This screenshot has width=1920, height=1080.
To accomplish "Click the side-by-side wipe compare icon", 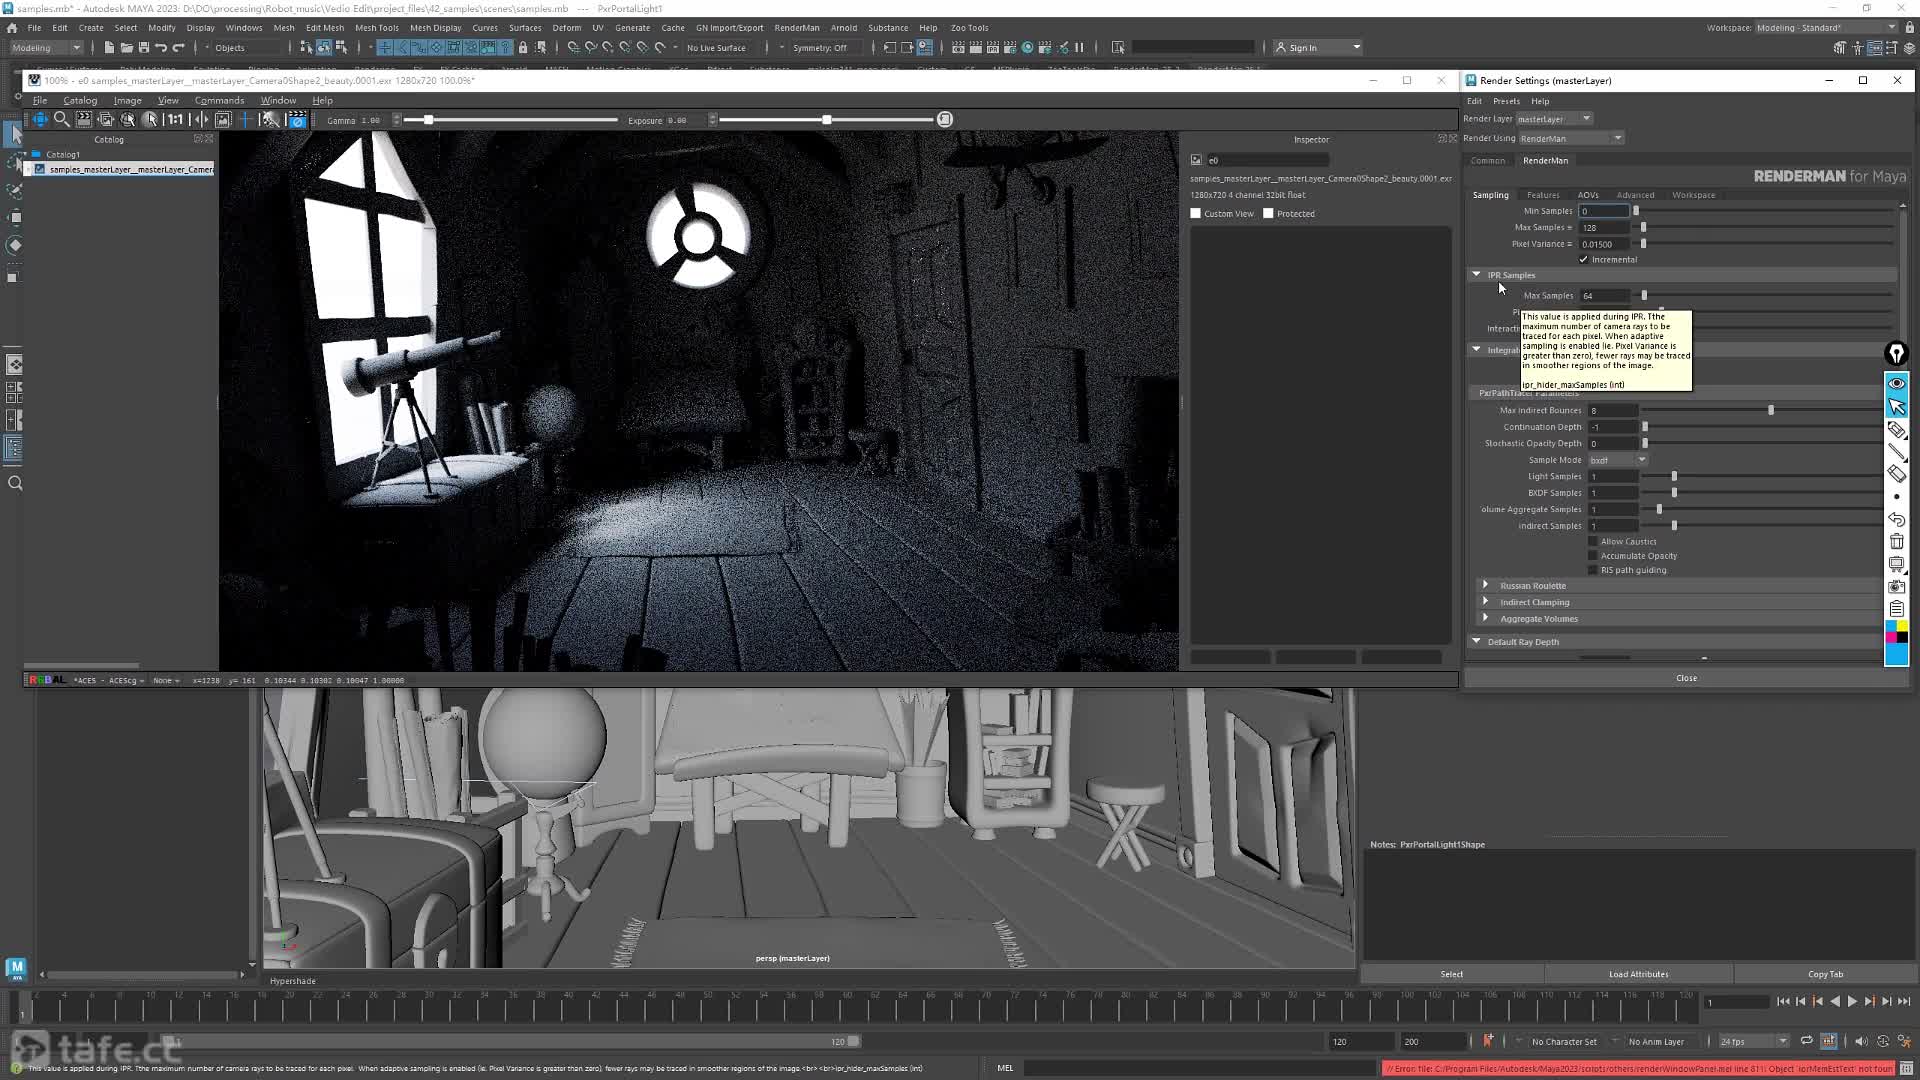I will point(200,119).
